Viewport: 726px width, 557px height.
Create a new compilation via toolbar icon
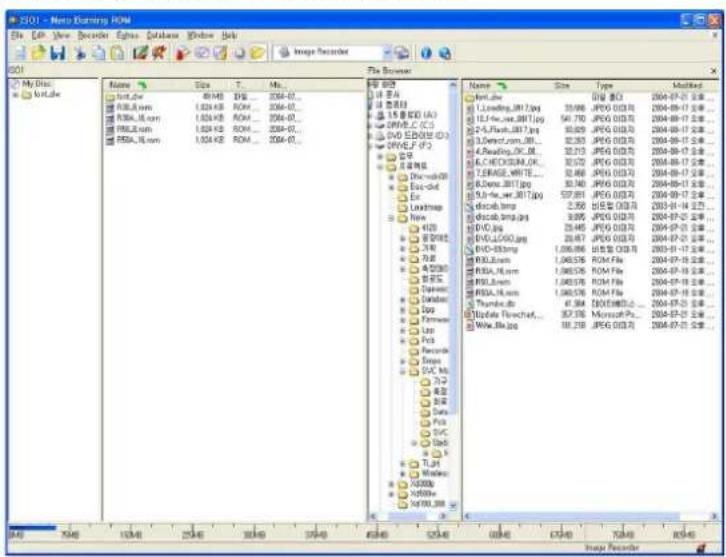click(20, 53)
